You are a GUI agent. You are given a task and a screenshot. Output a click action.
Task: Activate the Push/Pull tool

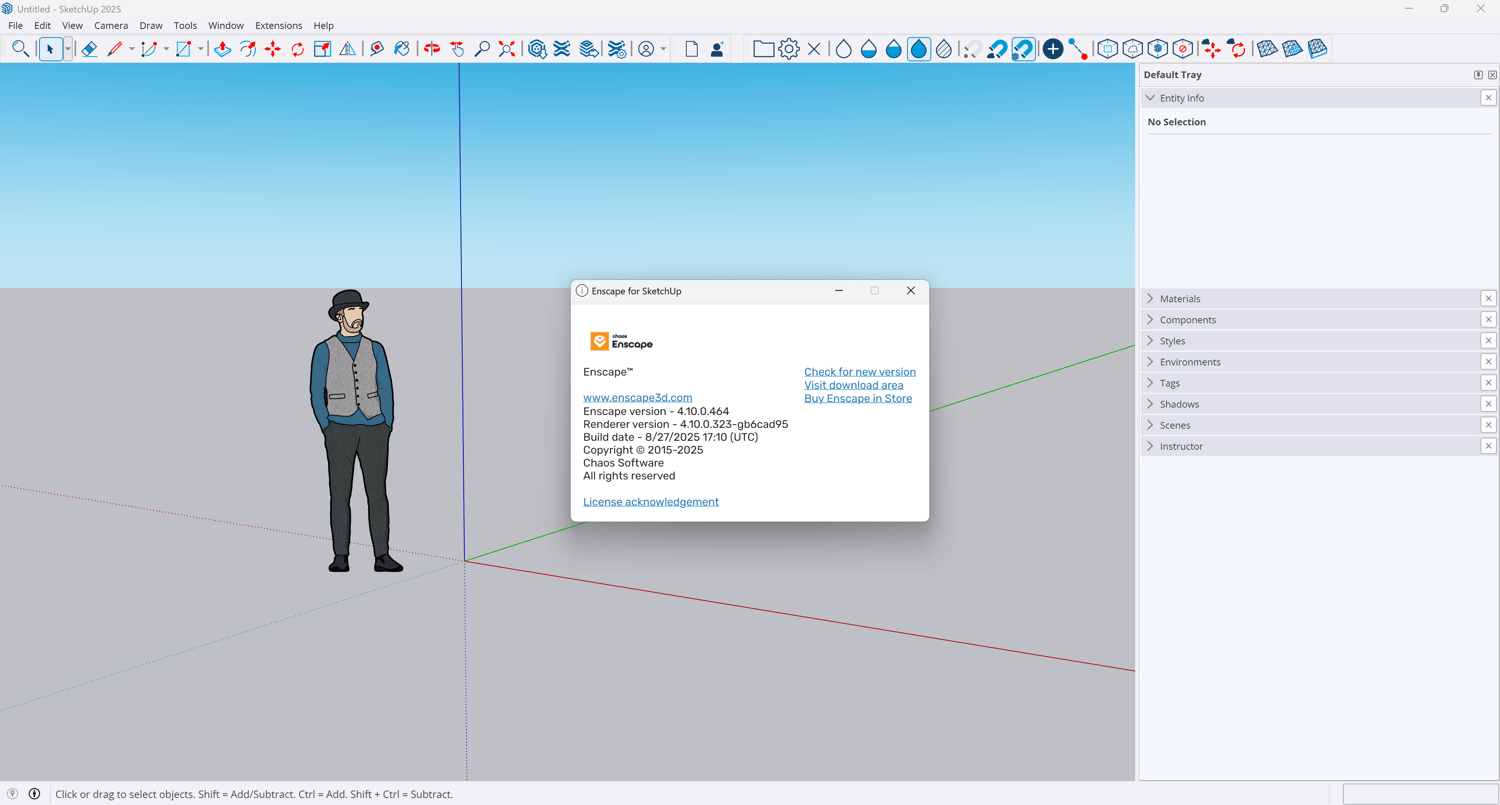pos(223,49)
